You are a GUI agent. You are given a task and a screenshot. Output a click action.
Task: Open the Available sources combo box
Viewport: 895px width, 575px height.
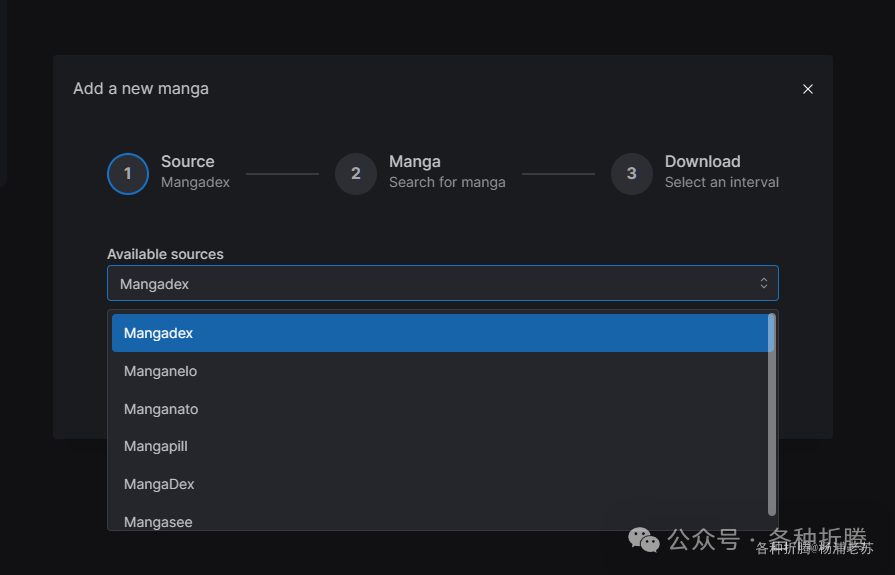pos(442,283)
